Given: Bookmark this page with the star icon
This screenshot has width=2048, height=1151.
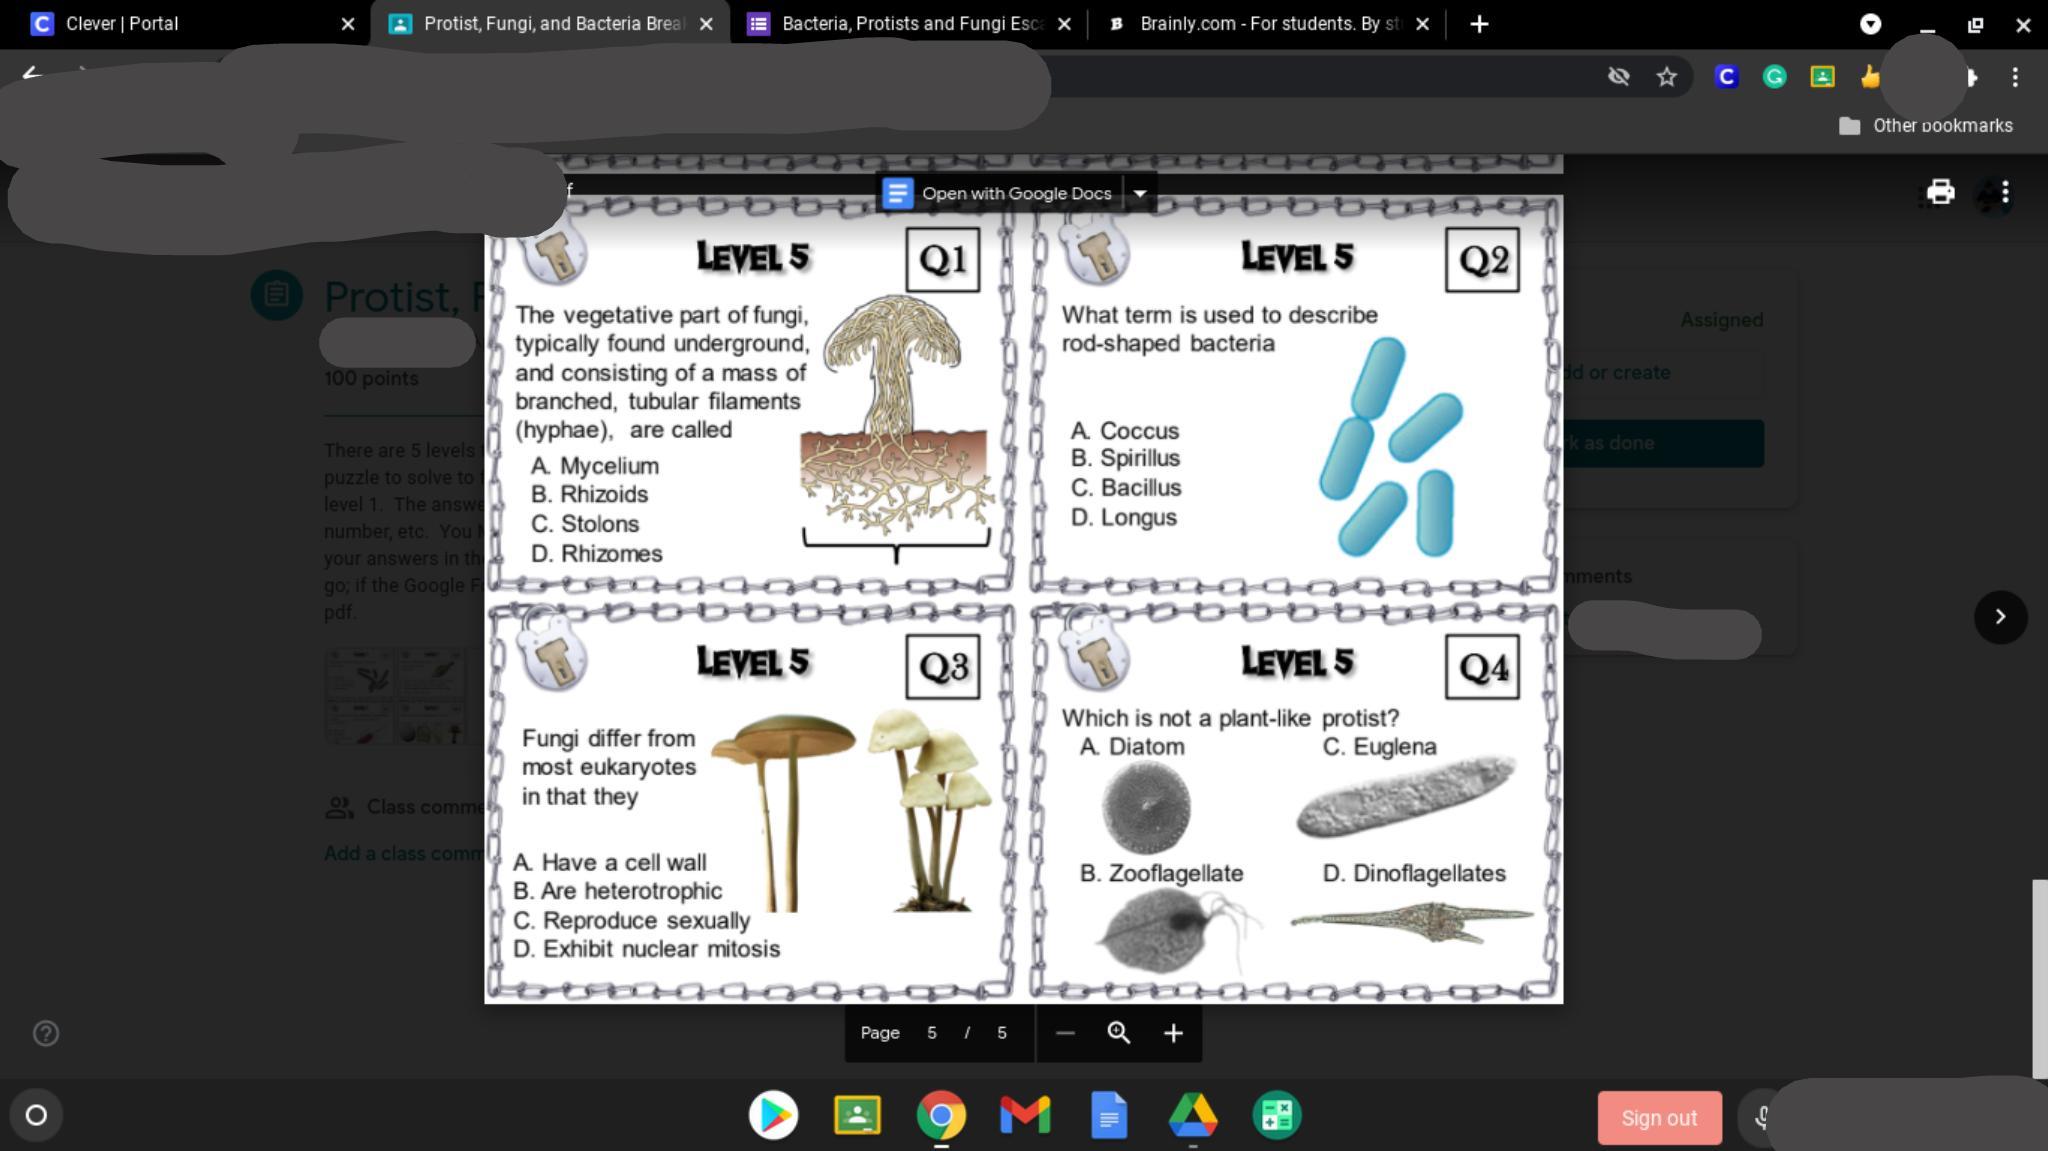Looking at the screenshot, I should pos(1666,77).
